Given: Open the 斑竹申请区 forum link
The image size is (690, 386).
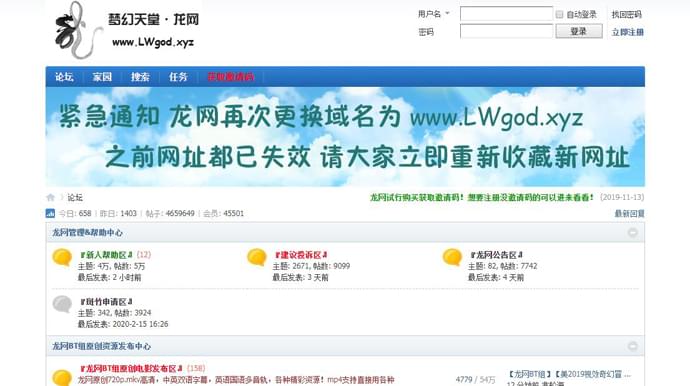Looking at the screenshot, I should pyautogui.click(x=106, y=301).
